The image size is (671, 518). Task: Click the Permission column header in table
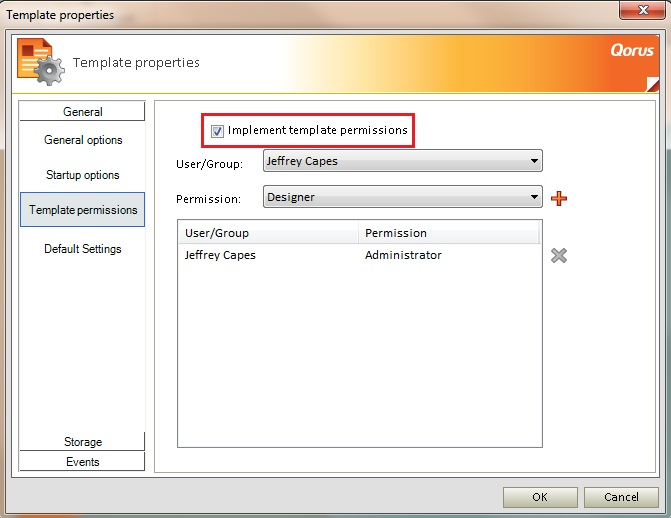[449, 233]
